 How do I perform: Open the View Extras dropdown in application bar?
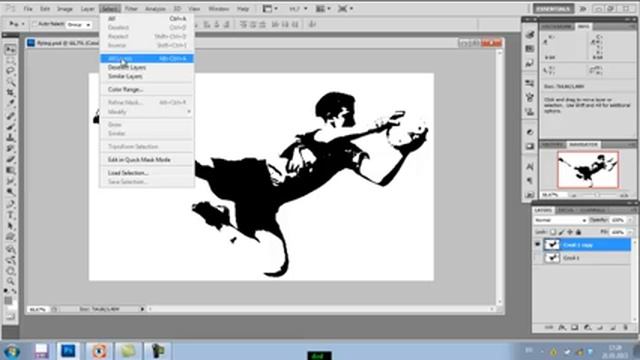pyautogui.click(x=270, y=9)
